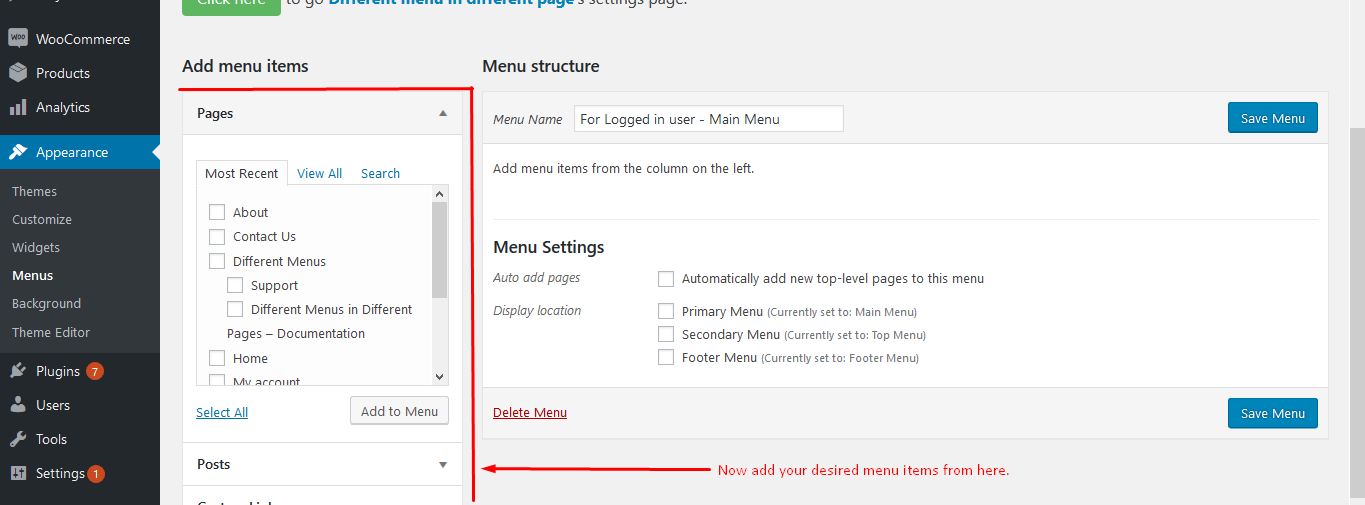
Task: Open WooCommerce admin menu
Action: [80, 39]
